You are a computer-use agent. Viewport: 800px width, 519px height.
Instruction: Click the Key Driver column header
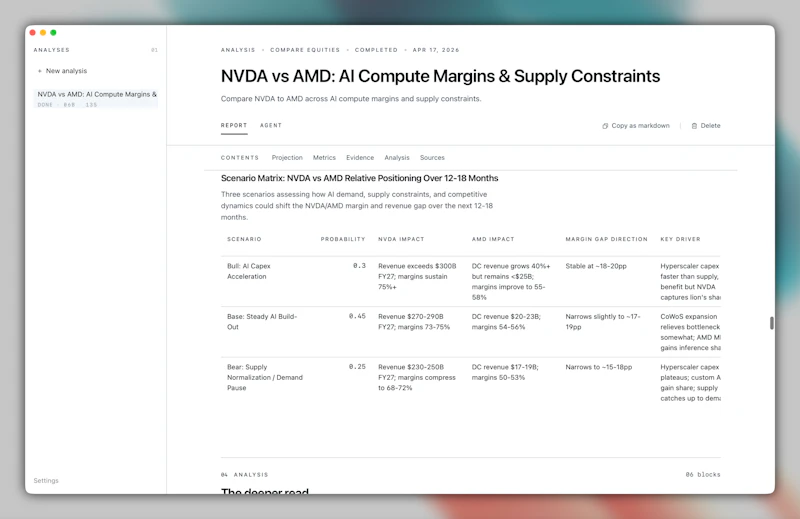(x=681, y=239)
